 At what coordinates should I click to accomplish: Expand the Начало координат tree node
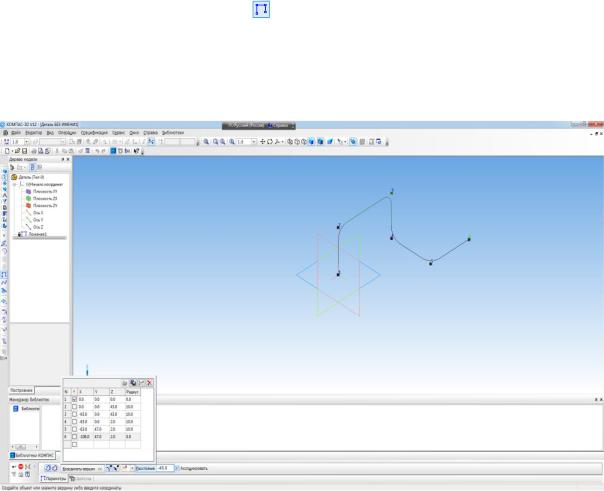click(x=15, y=184)
